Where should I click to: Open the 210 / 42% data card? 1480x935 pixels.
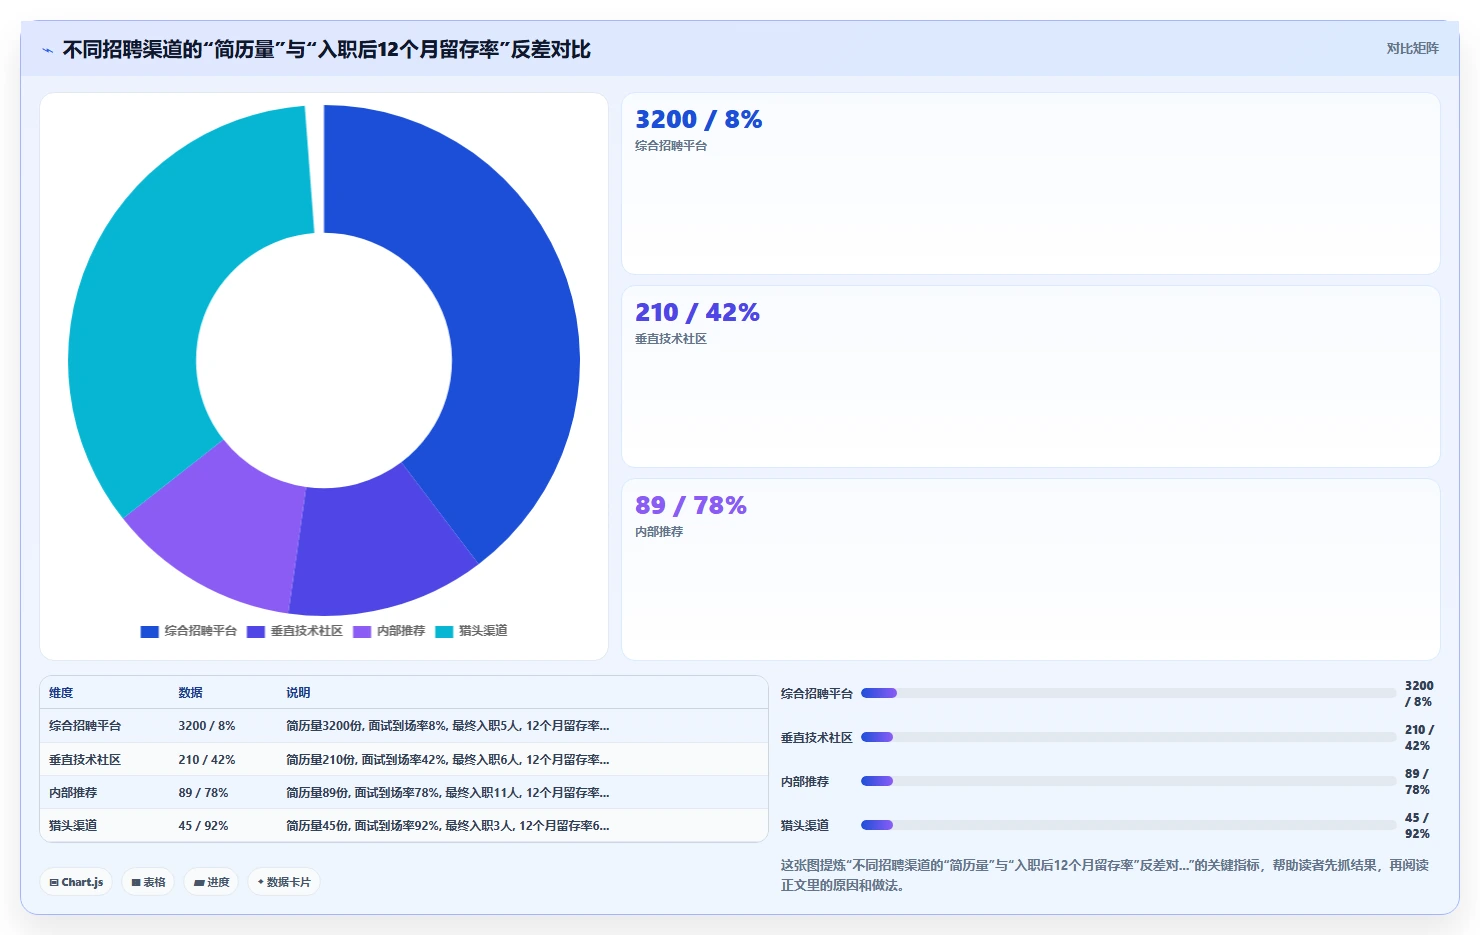[1031, 377]
